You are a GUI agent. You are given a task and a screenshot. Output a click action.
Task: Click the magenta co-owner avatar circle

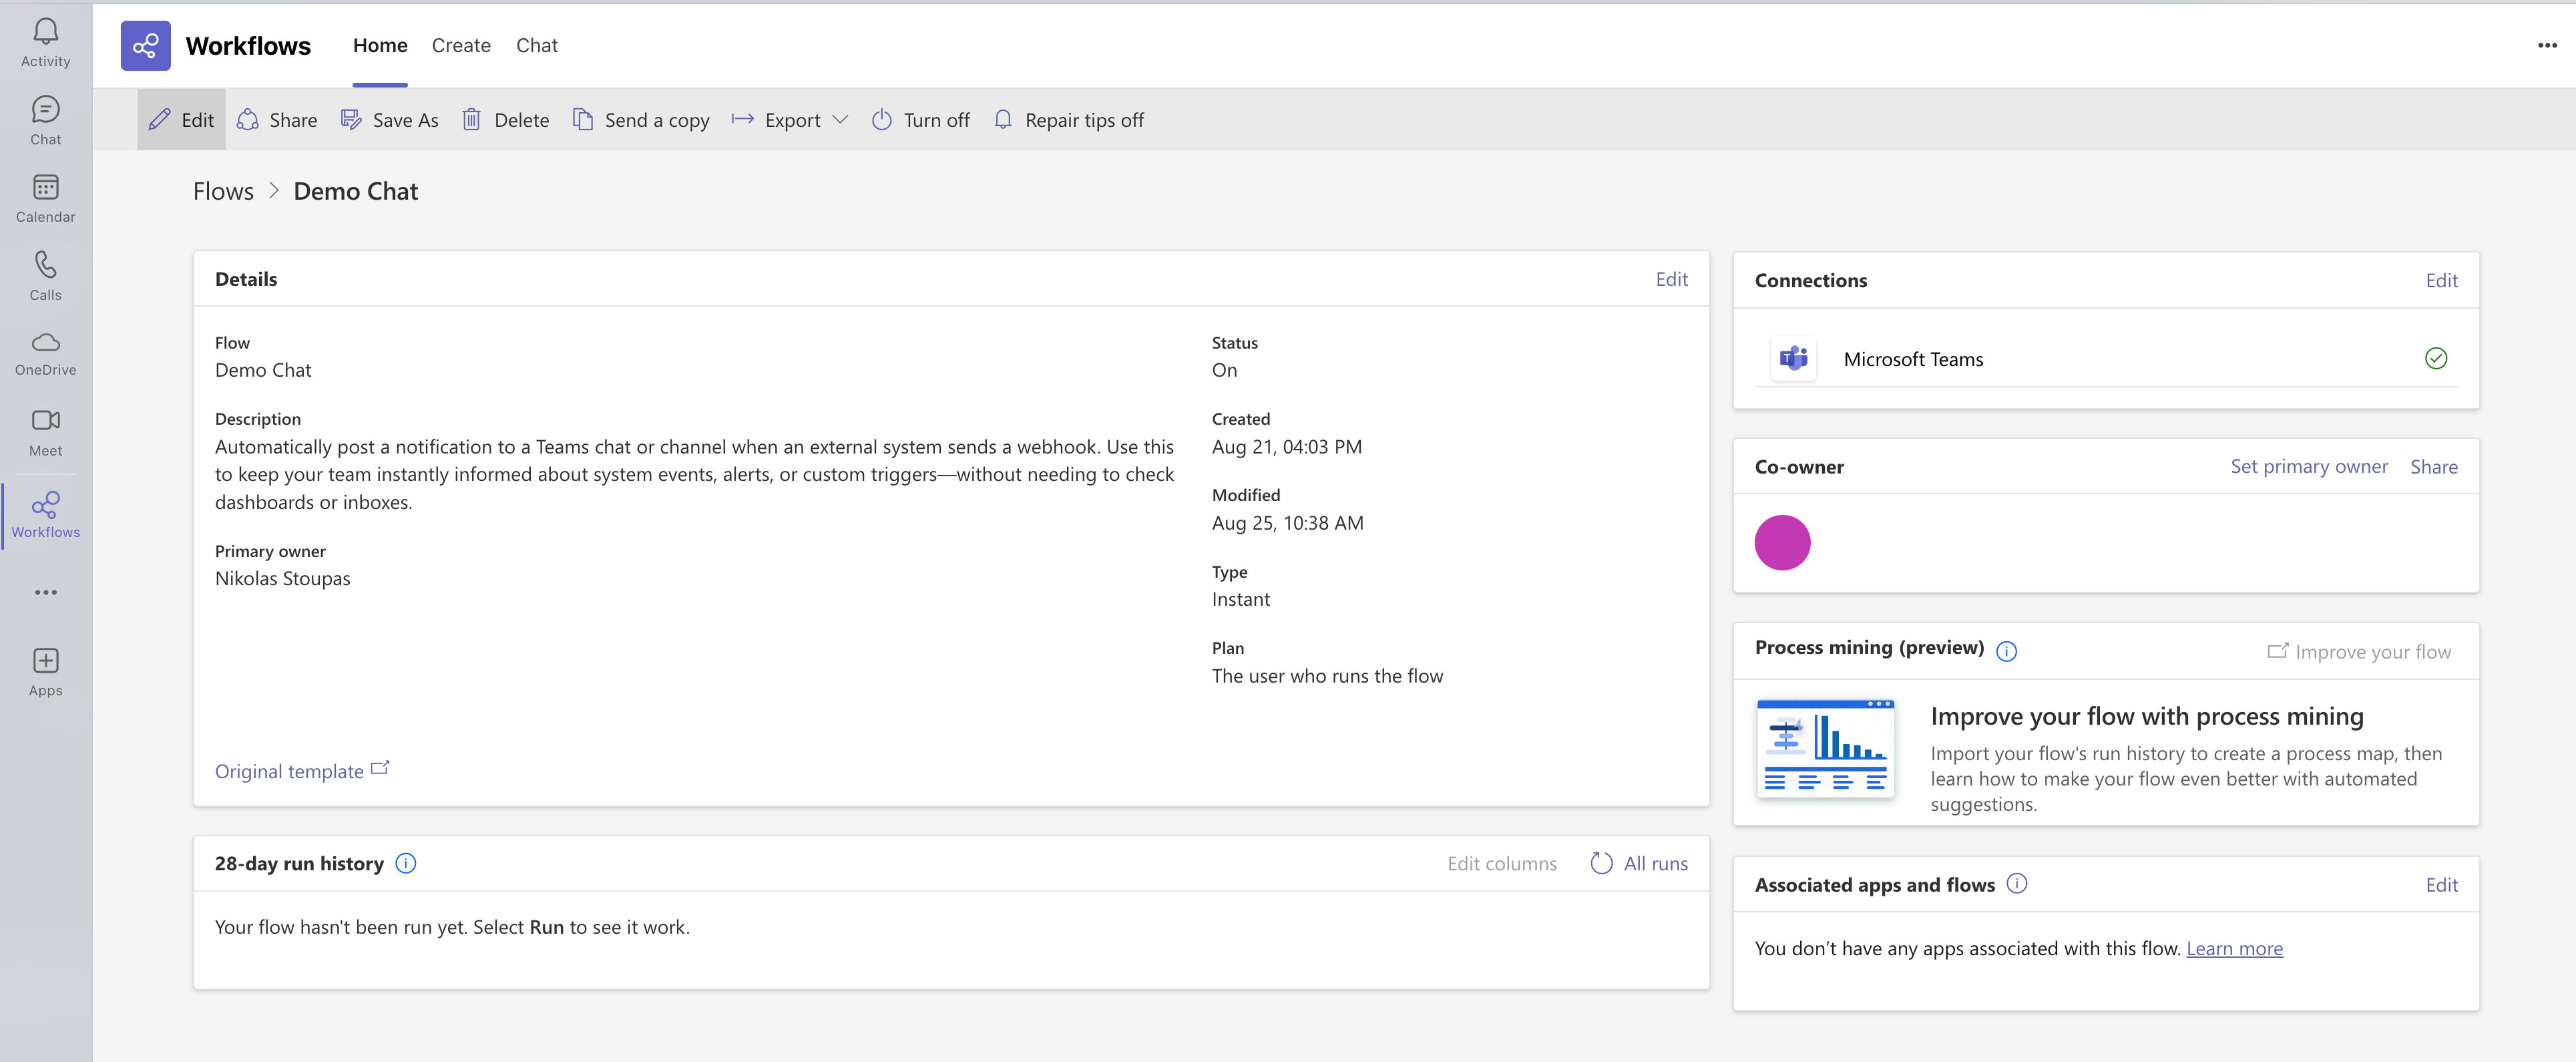(1782, 543)
